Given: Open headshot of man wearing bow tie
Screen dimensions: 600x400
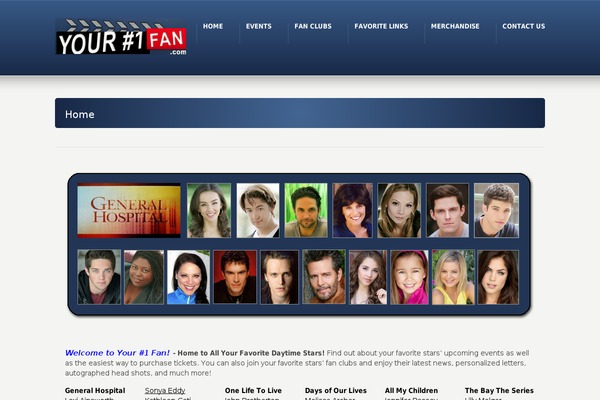Looking at the screenshot, I should (258, 210).
